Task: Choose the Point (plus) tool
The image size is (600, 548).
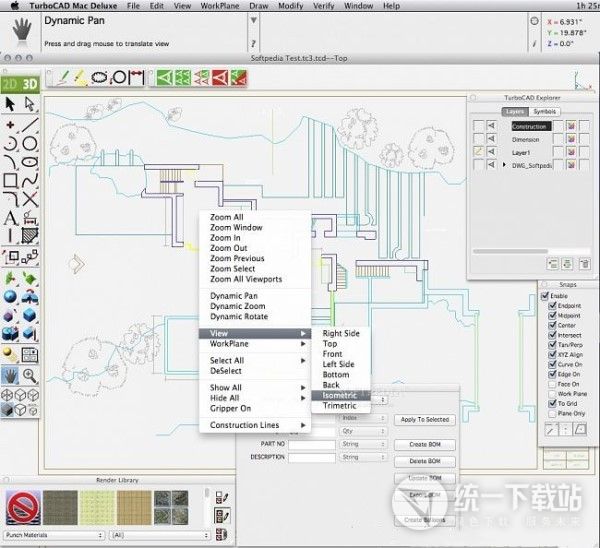Action: point(10,125)
